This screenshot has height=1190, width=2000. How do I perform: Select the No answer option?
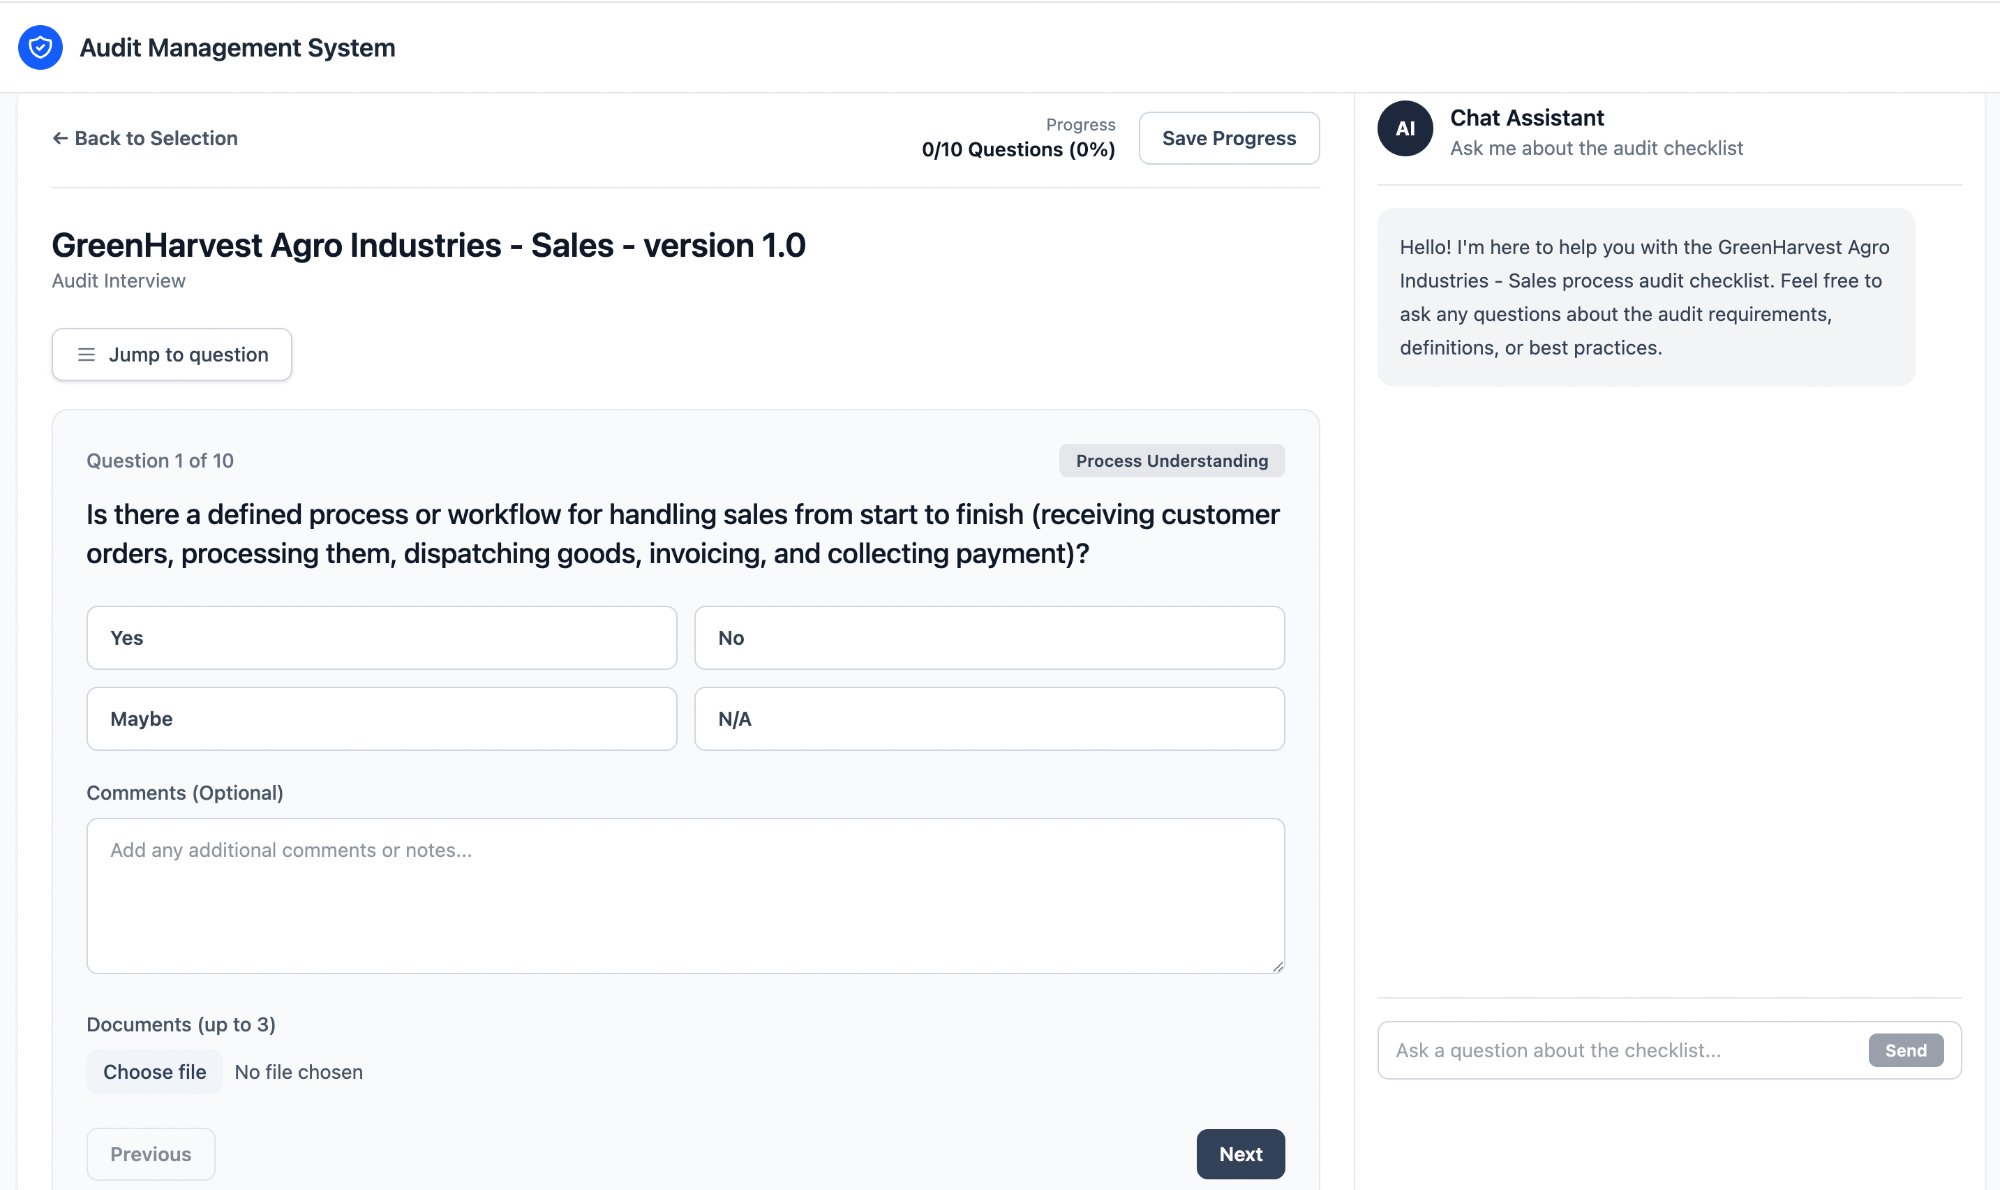988,637
